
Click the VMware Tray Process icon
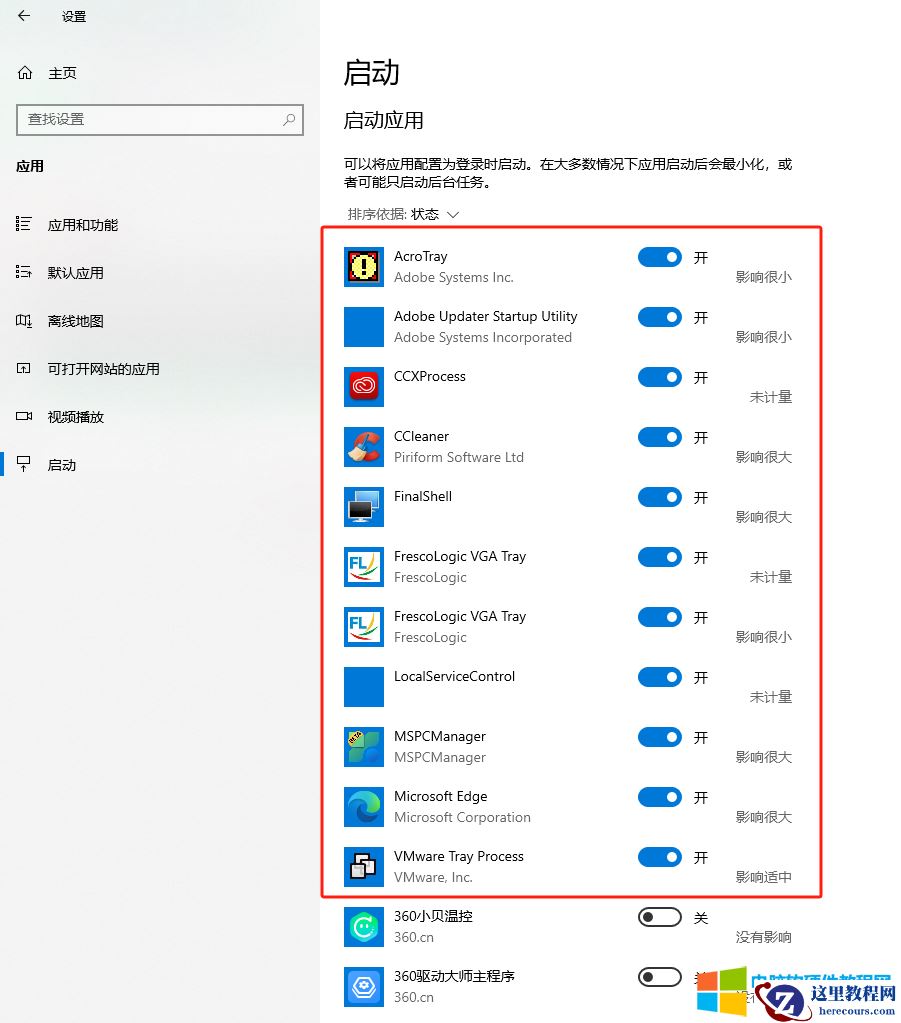coord(363,866)
